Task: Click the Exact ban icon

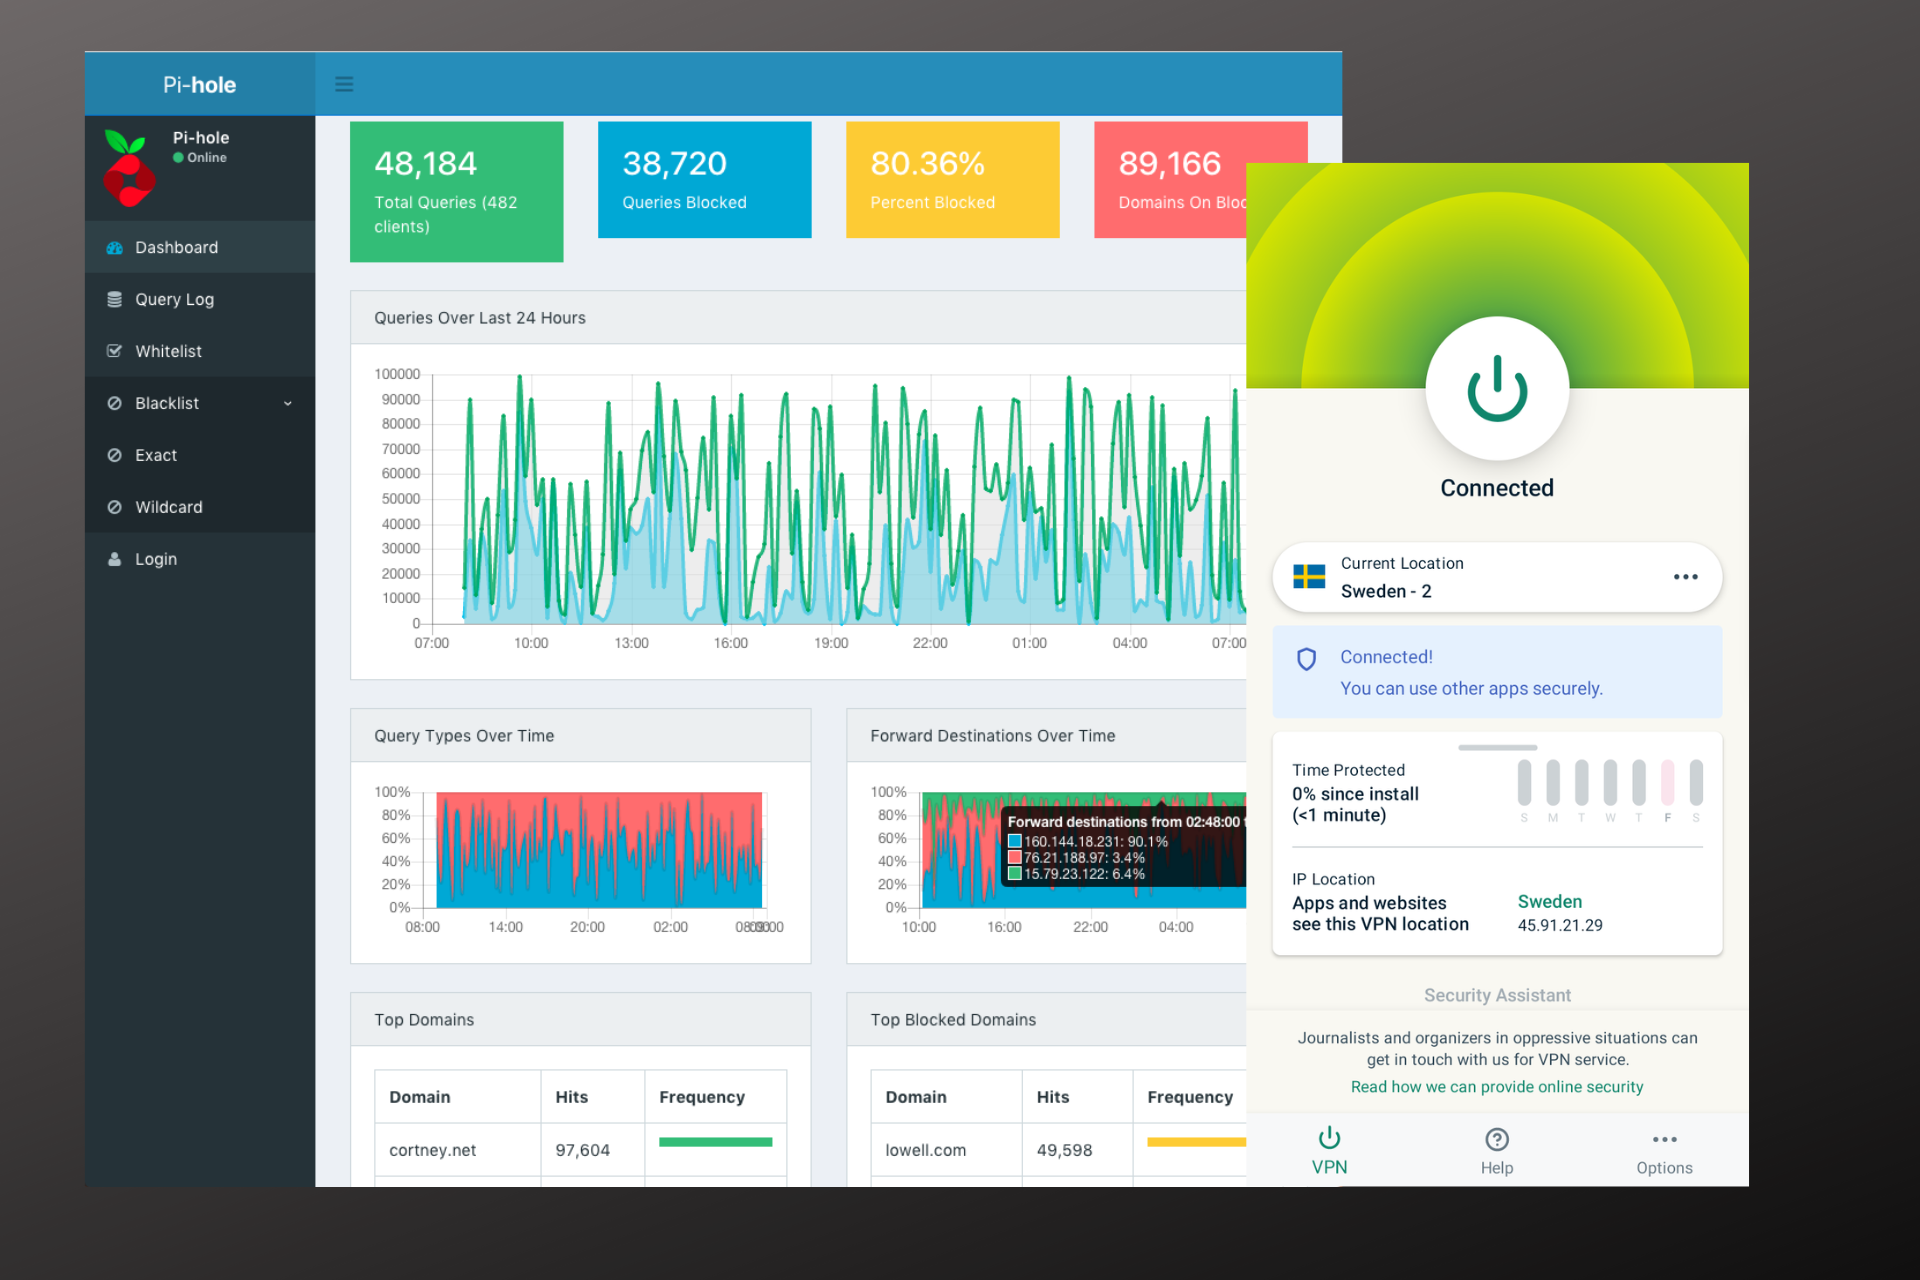Action: point(115,456)
